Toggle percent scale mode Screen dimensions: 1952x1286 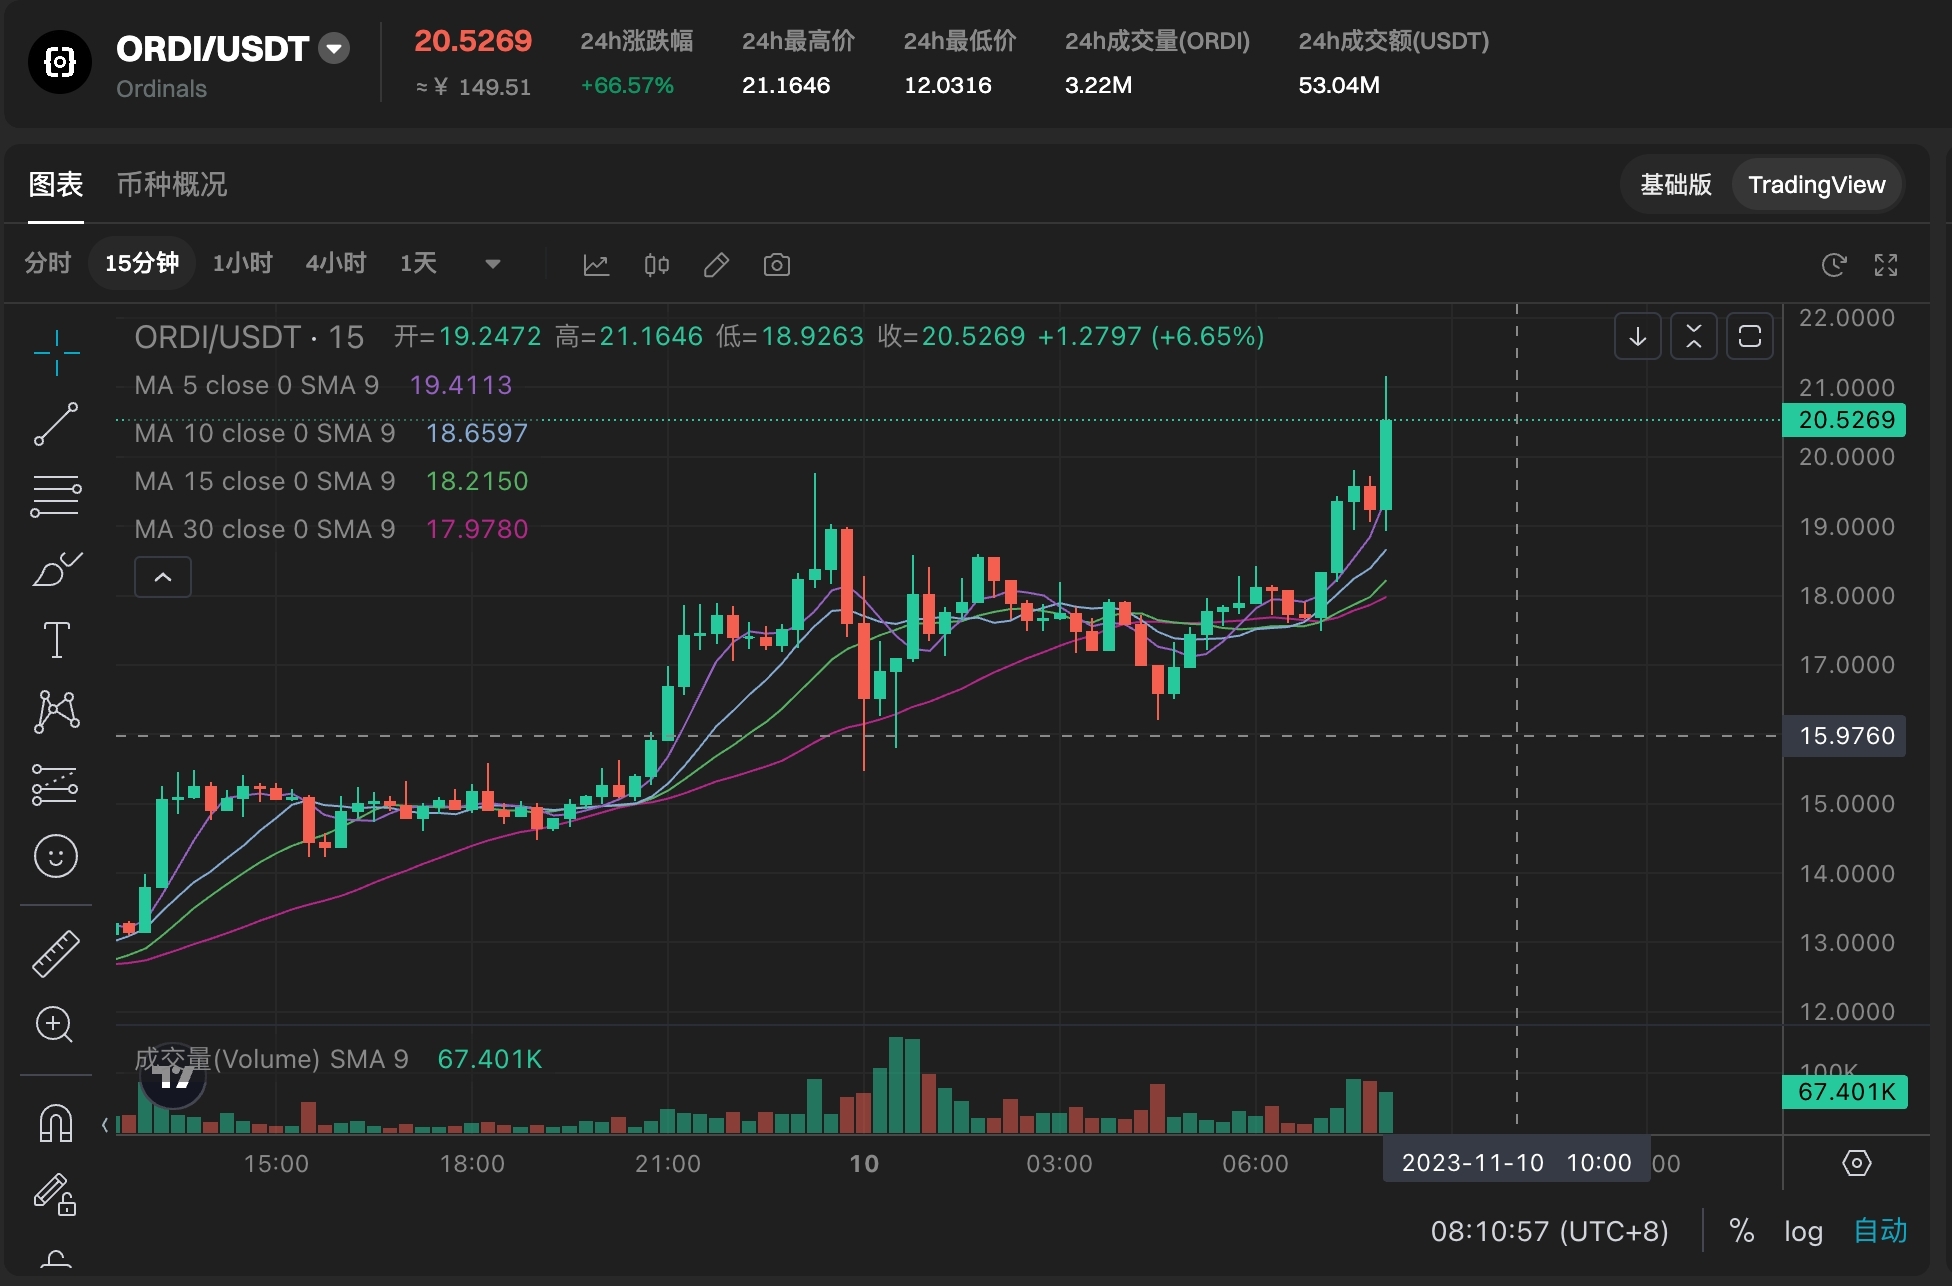[x=1741, y=1231]
